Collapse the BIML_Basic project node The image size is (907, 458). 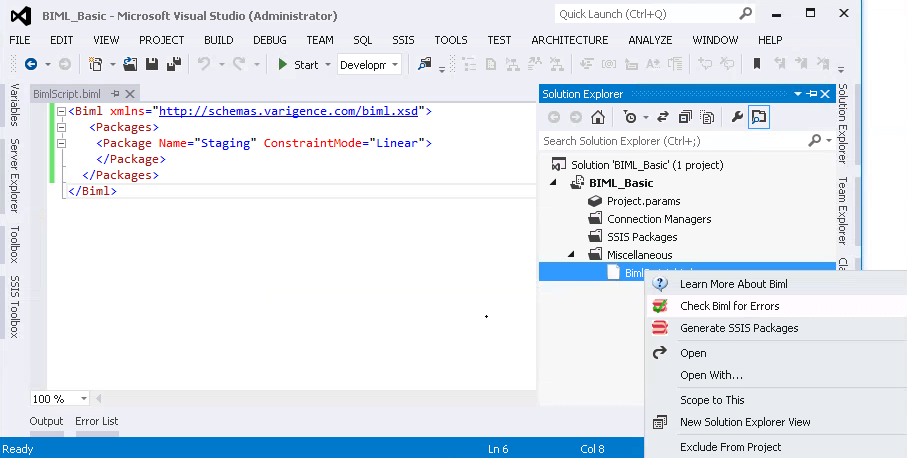tap(554, 183)
